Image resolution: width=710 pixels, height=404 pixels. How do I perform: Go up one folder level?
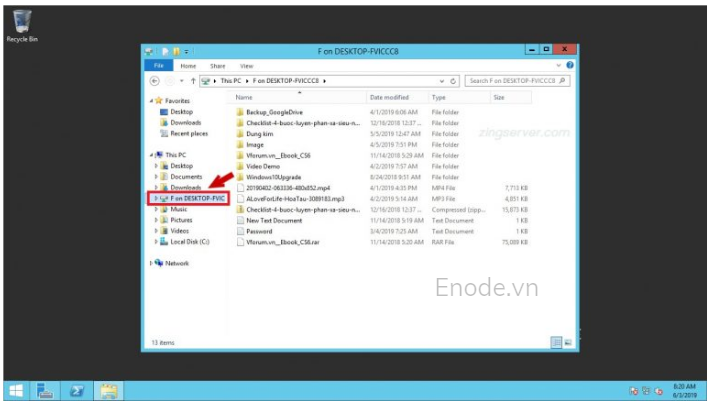point(193,81)
